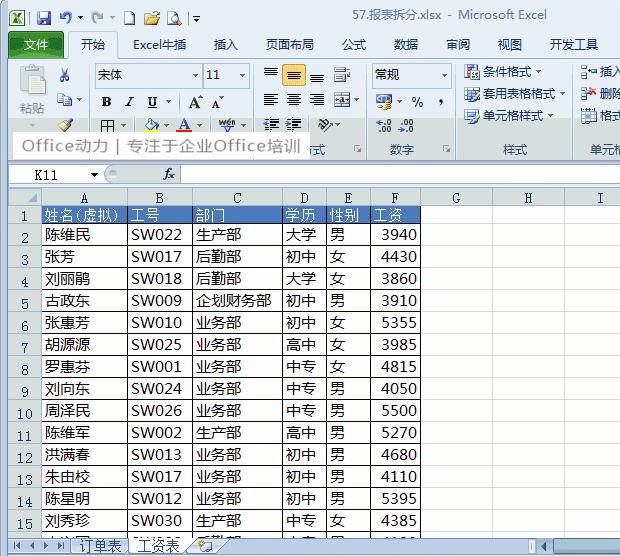Screen dimensions: 620x556
Task: Click 套用表格格式 button
Action: [x=514, y=94]
